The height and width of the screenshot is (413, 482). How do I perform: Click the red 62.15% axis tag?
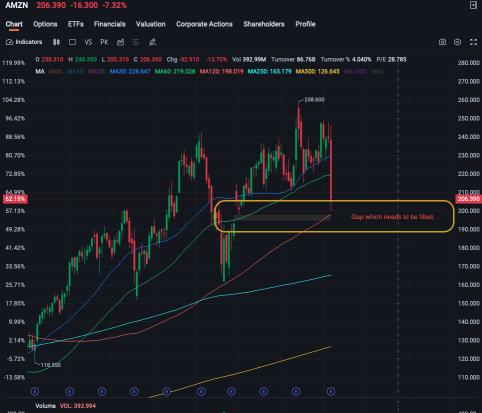pyautogui.click(x=15, y=199)
